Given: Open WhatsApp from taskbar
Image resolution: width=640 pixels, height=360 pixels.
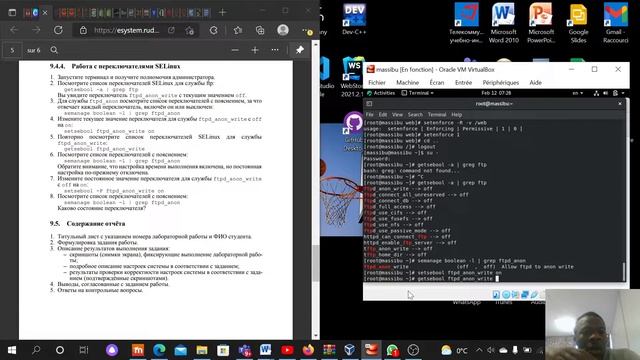Looking at the screenshot, I should [392, 350].
